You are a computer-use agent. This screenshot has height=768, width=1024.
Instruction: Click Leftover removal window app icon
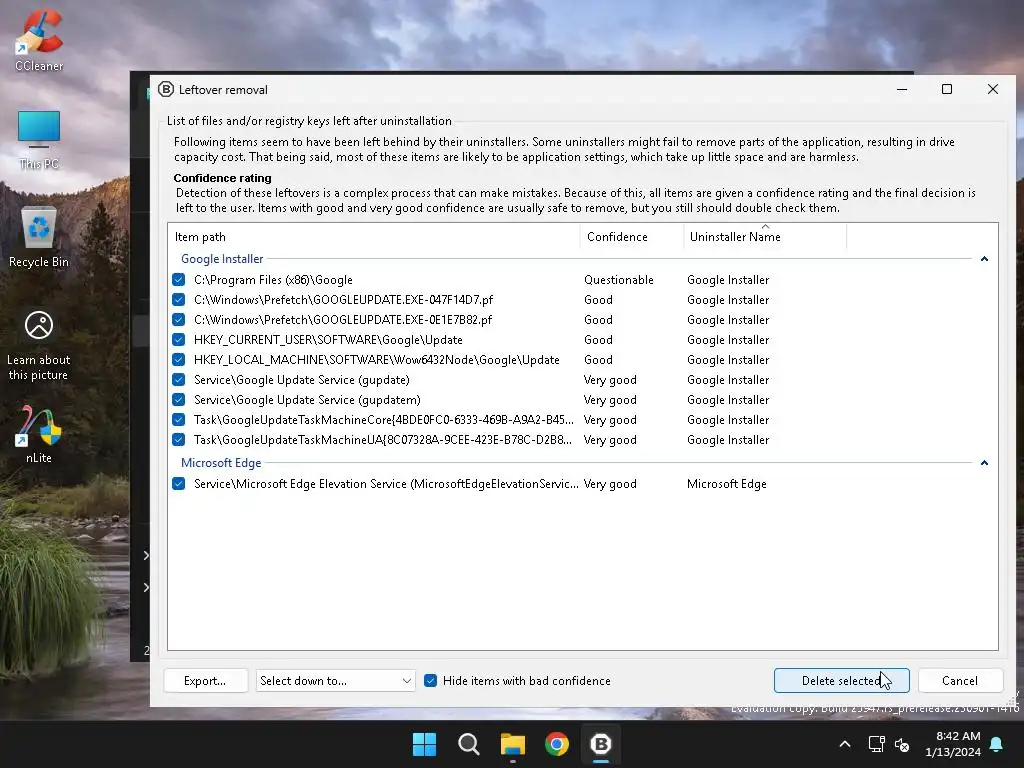tap(166, 89)
